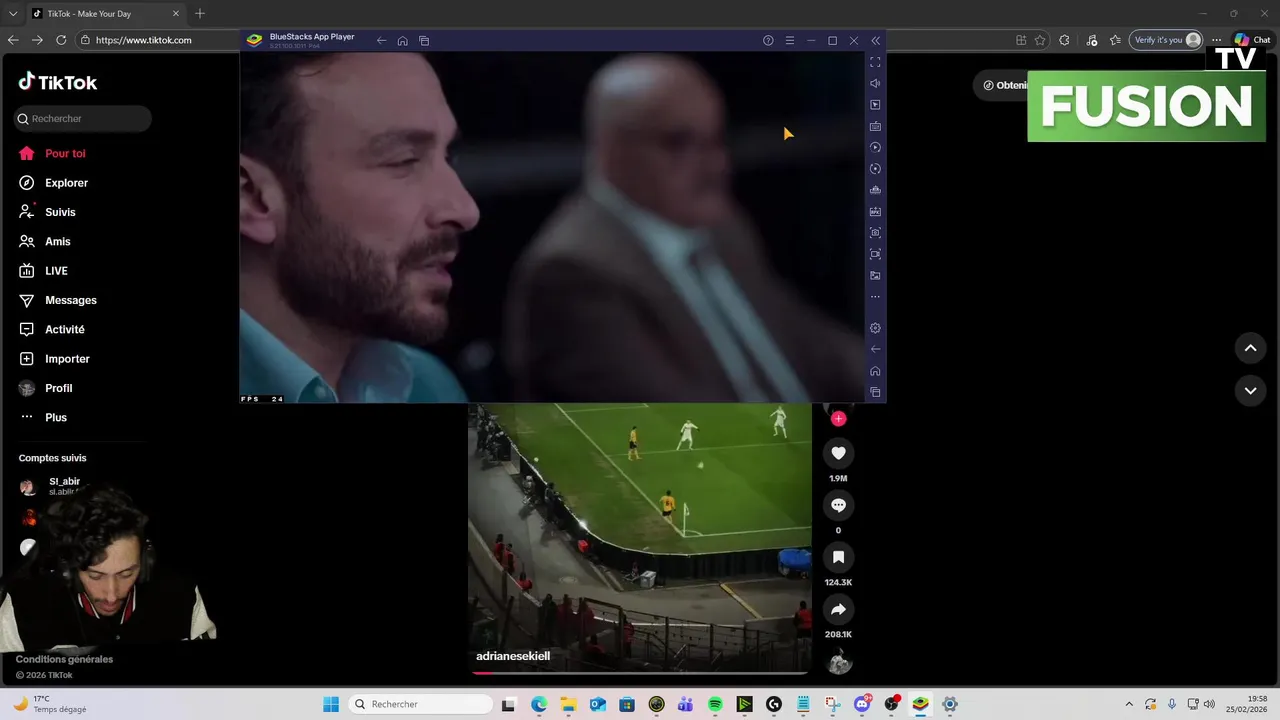Screen dimensions: 1280x720
Task: Open Windows Start menu
Action: point(331,704)
